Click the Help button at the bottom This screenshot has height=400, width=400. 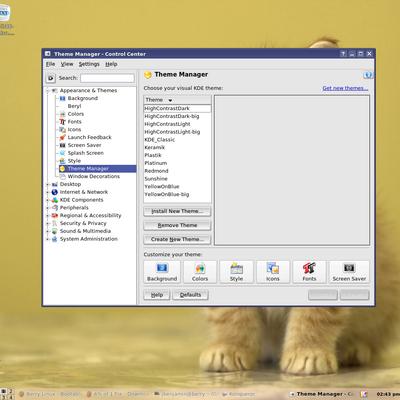157,295
